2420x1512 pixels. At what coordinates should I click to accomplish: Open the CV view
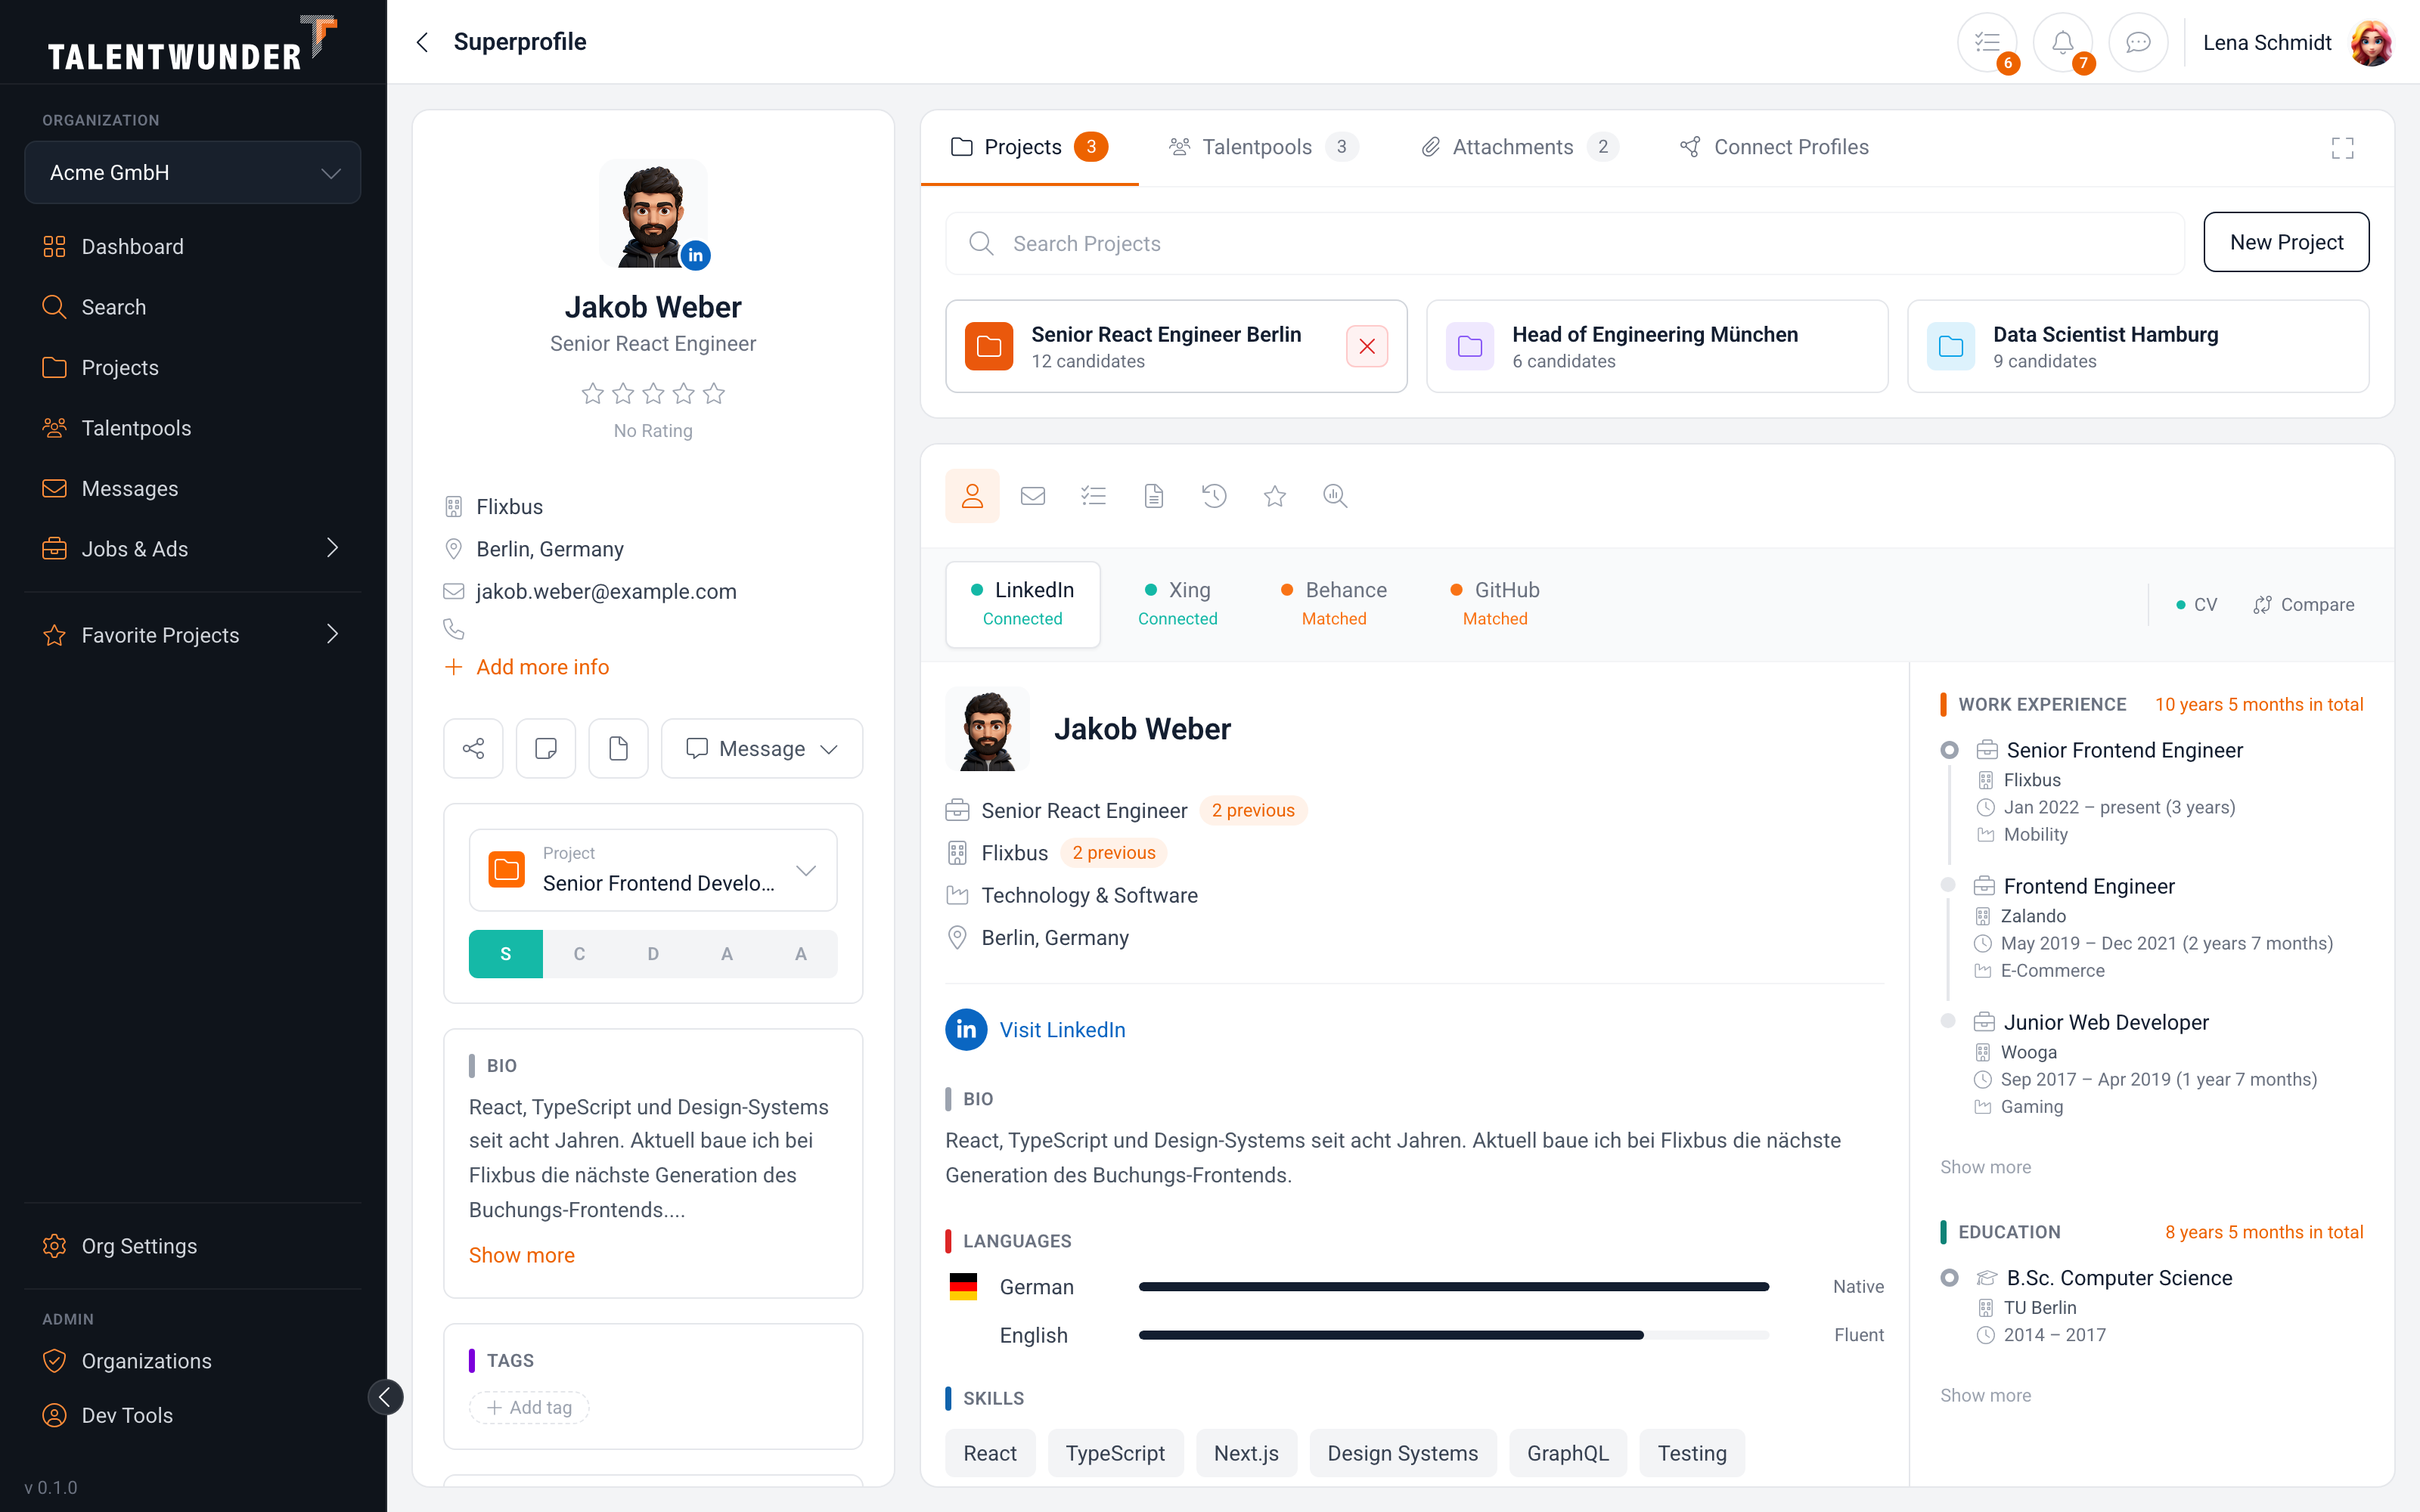(x=2197, y=605)
